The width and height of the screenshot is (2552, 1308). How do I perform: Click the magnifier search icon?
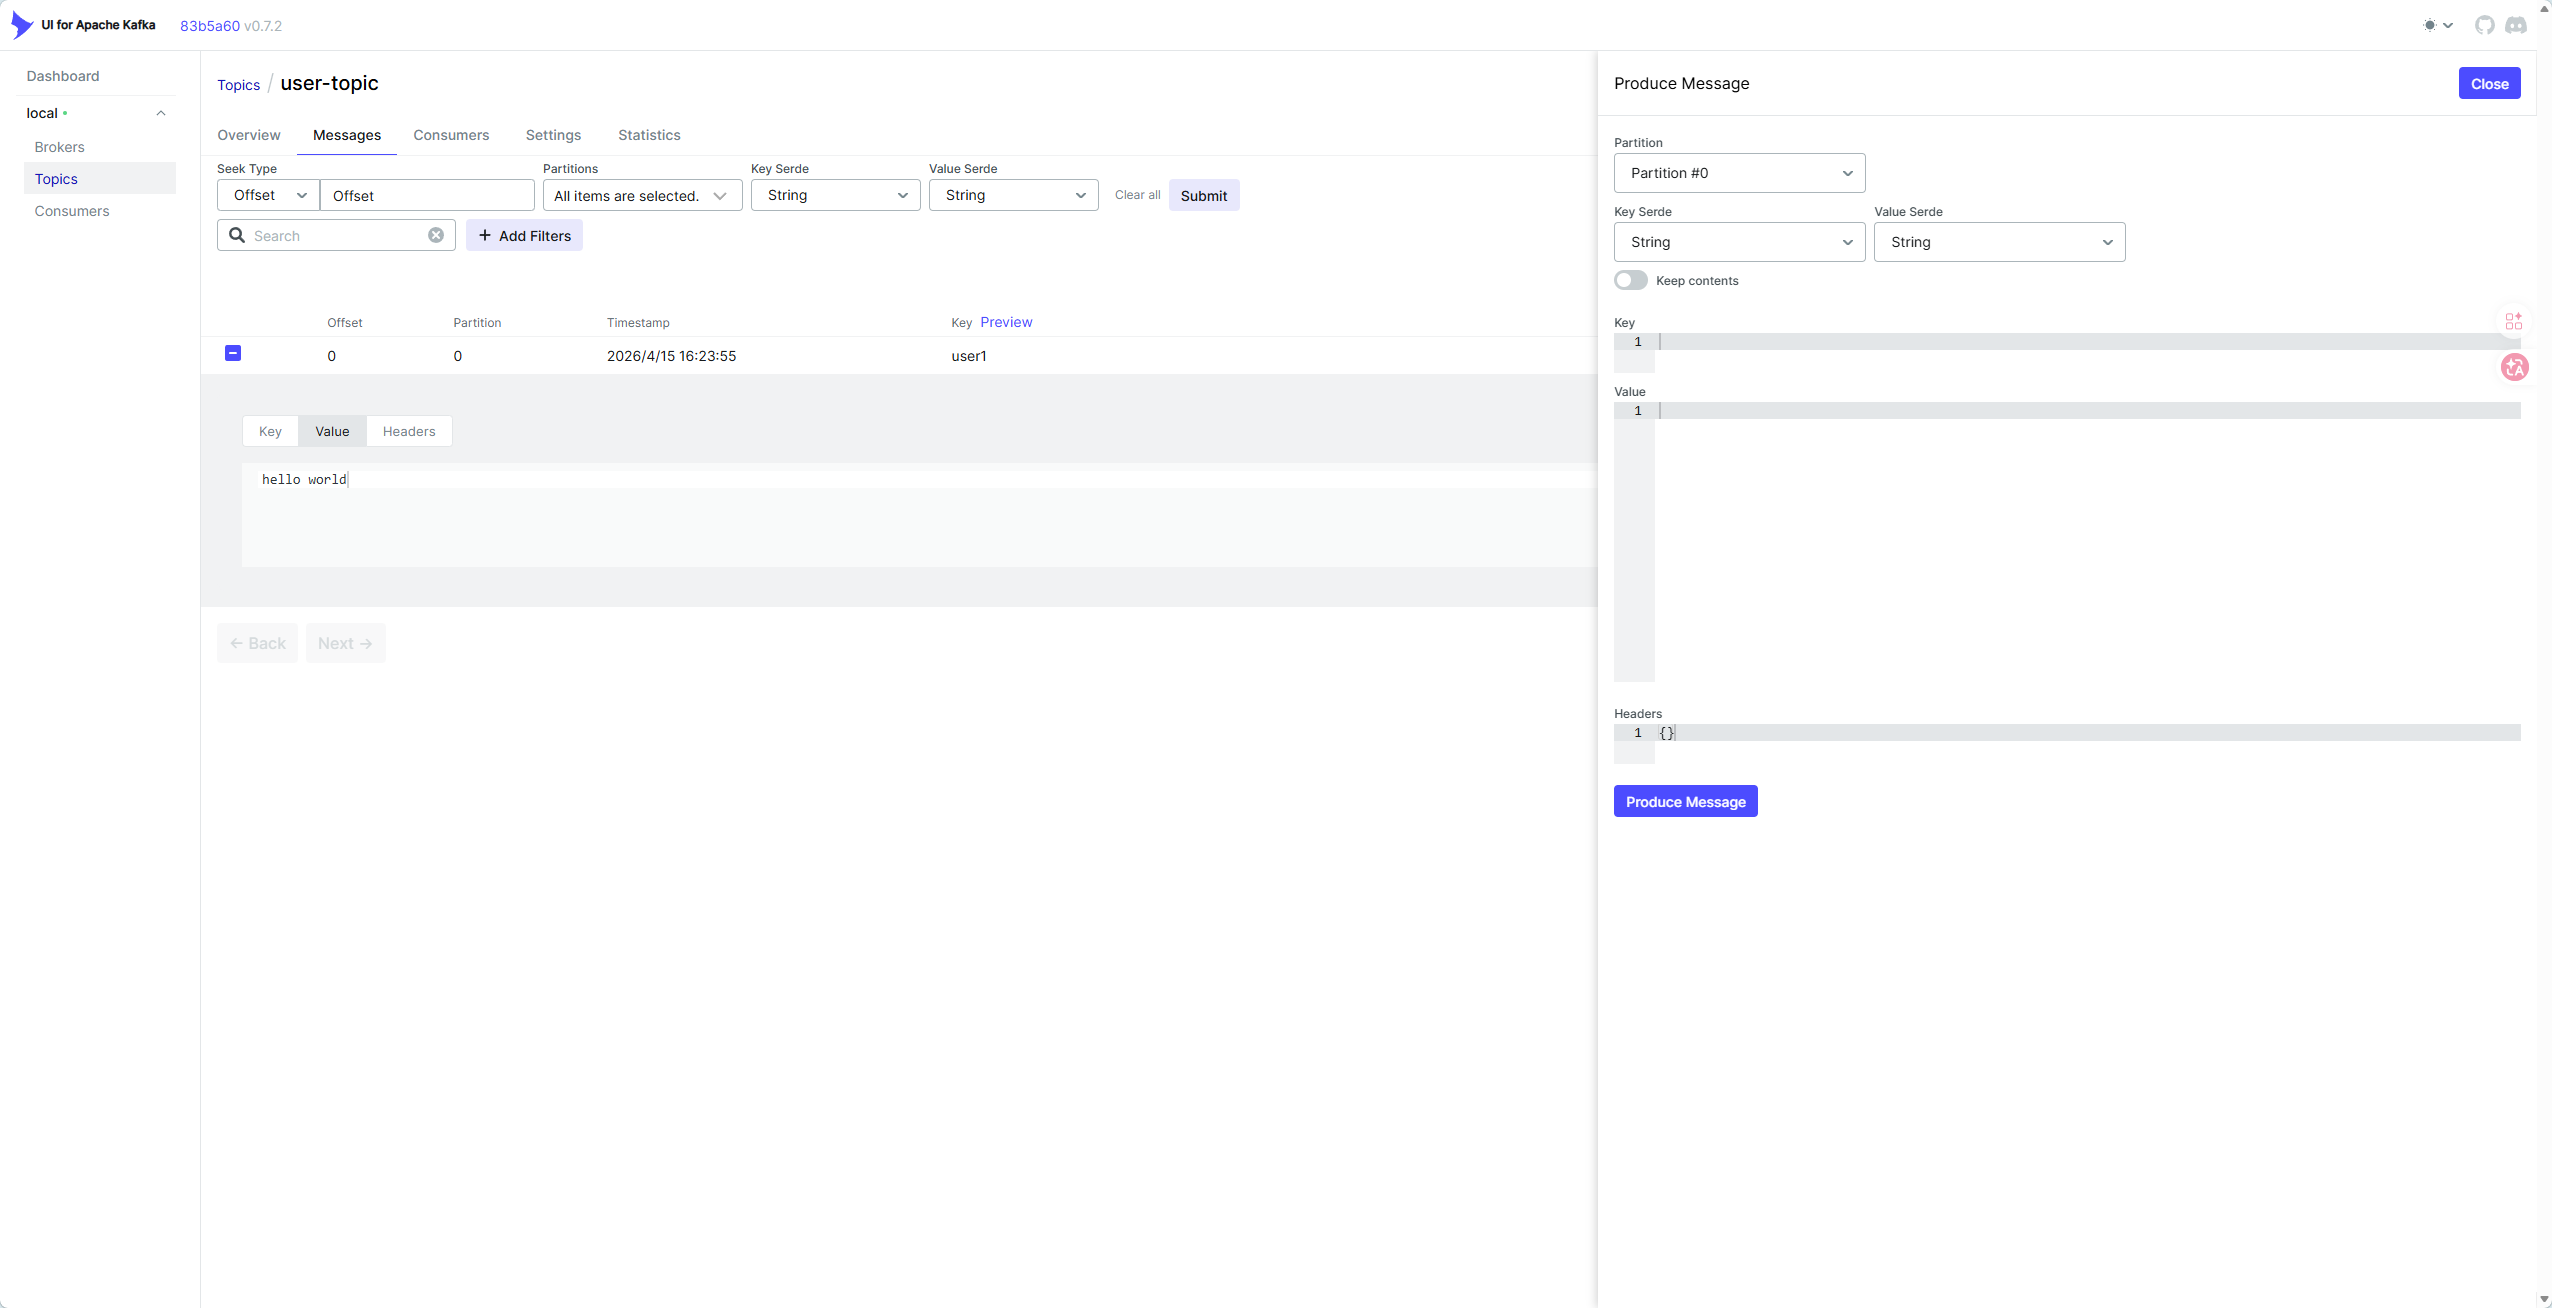[x=237, y=235]
